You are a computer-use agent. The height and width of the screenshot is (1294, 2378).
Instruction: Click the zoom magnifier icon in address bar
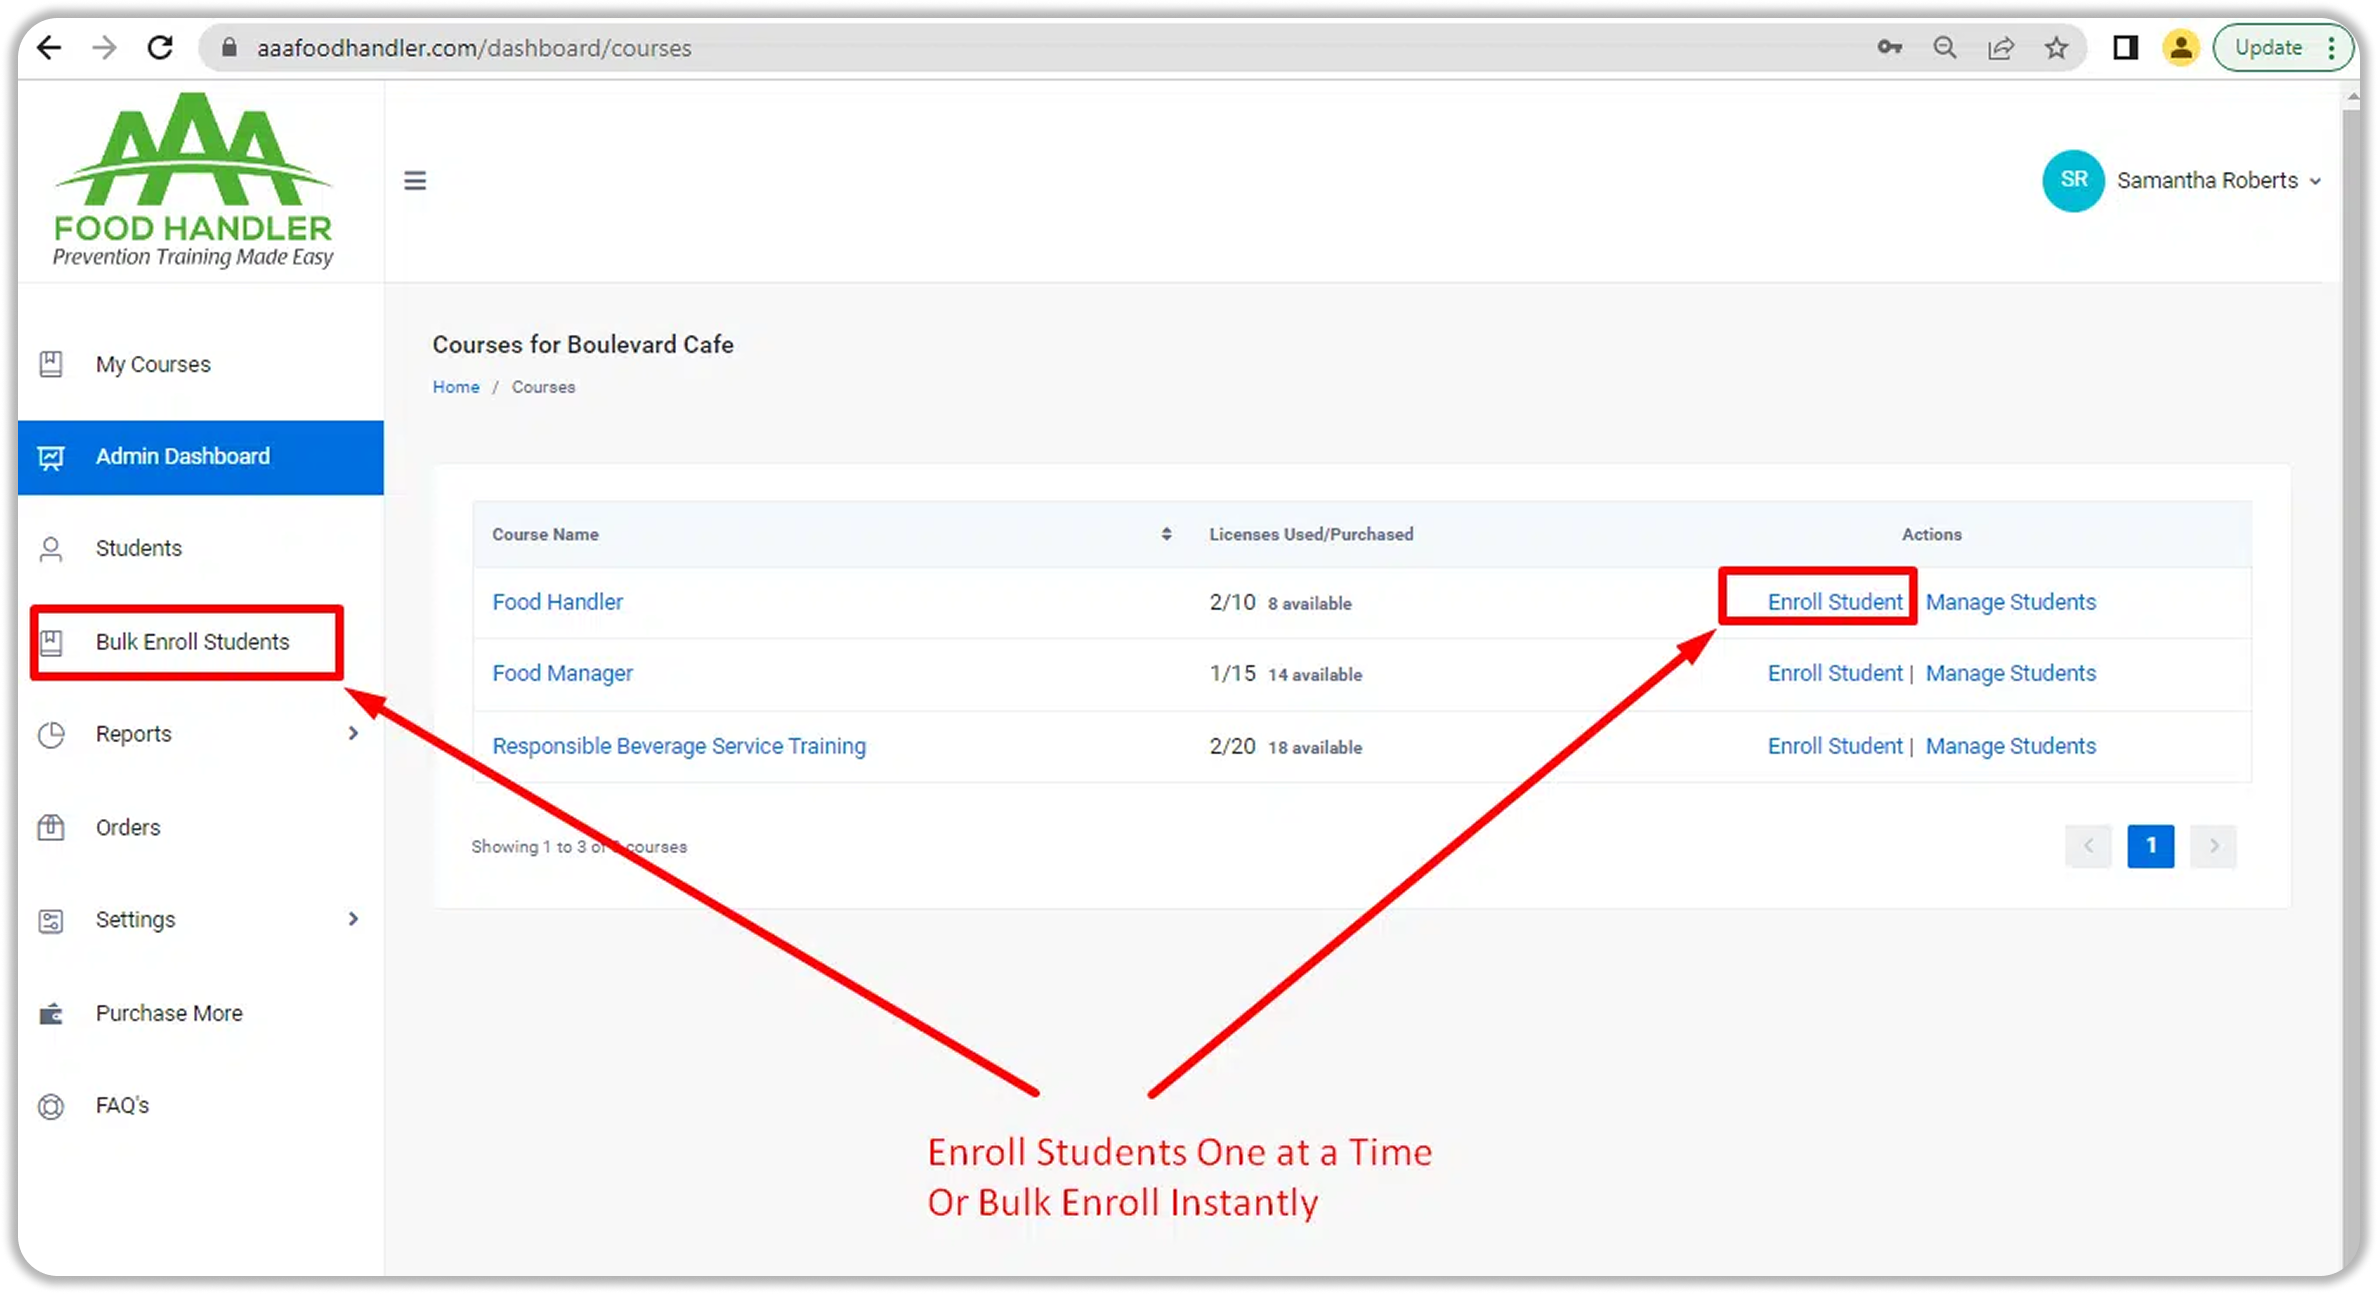click(1945, 47)
